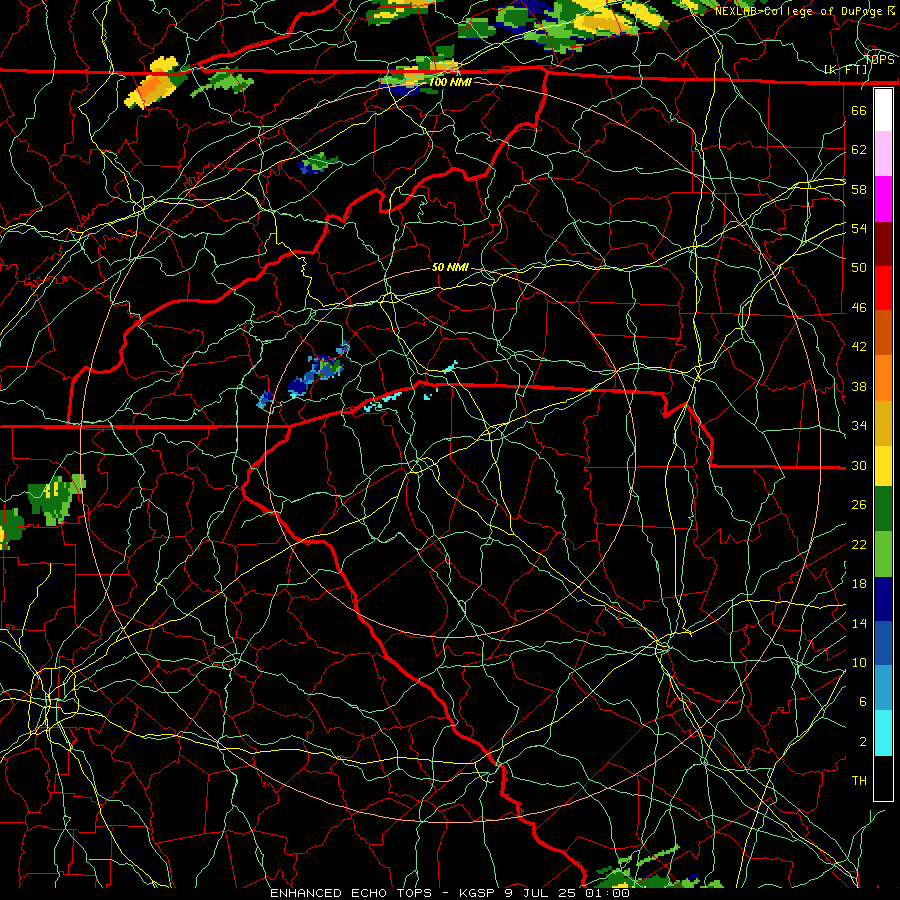The image size is (900, 900).
Task: Click the "30" legend value
Action: pyautogui.click(x=859, y=465)
